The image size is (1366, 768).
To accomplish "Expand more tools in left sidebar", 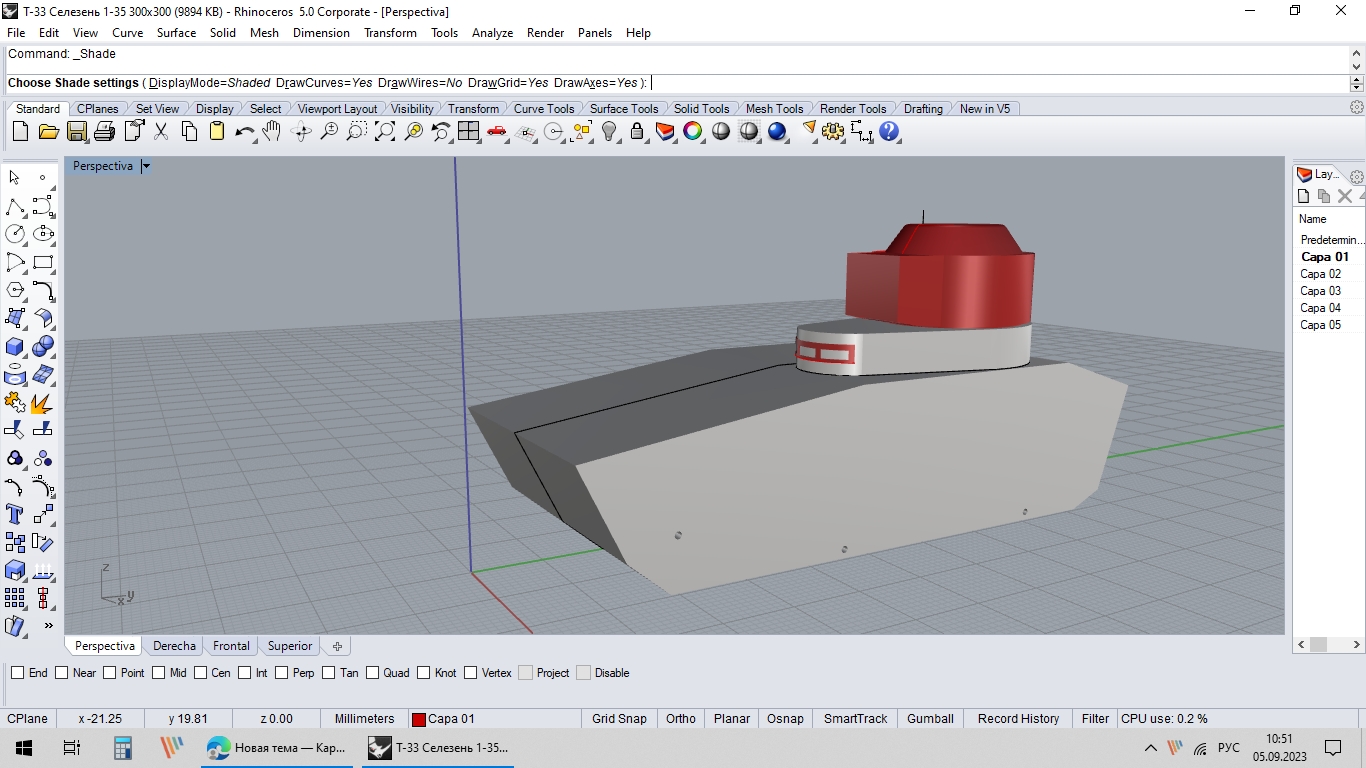I will 48,626.
